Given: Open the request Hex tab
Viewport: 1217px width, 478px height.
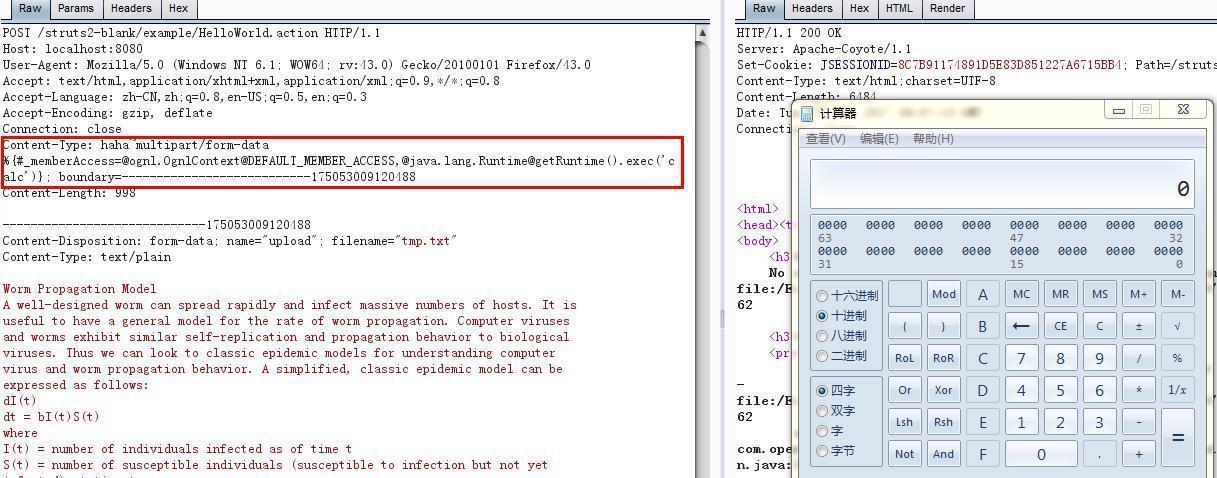Looking at the screenshot, I should pyautogui.click(x=179, y=8).
